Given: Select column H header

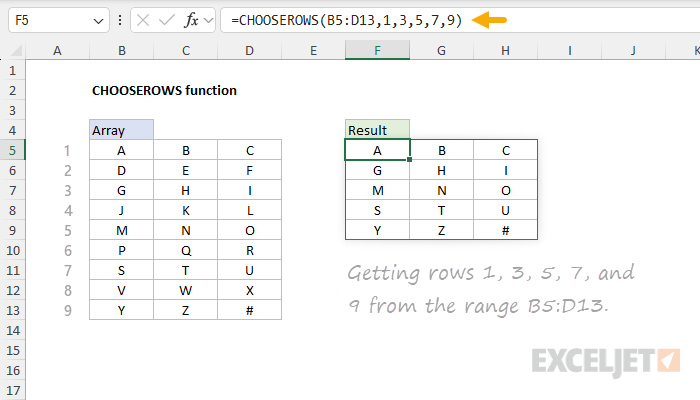Looking at the screenshot, I should click(505, 50).
